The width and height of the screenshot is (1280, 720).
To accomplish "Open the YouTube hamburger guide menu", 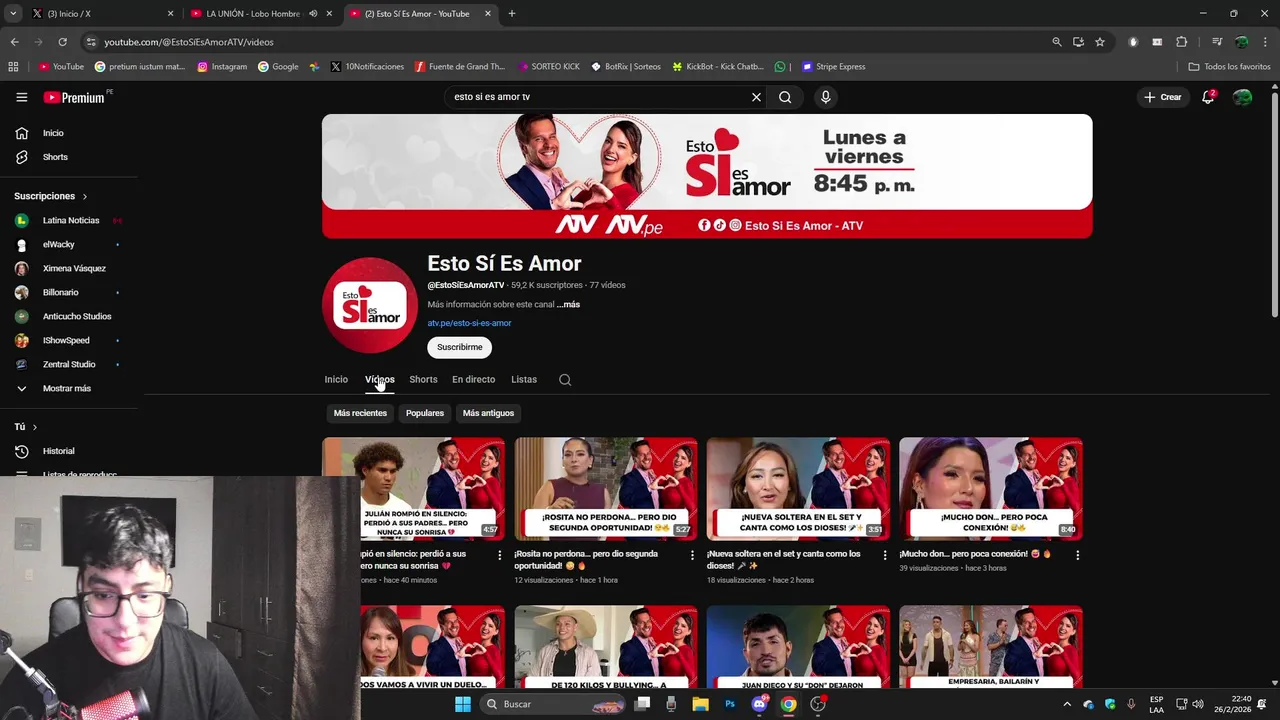I will [x=21, y=97].
